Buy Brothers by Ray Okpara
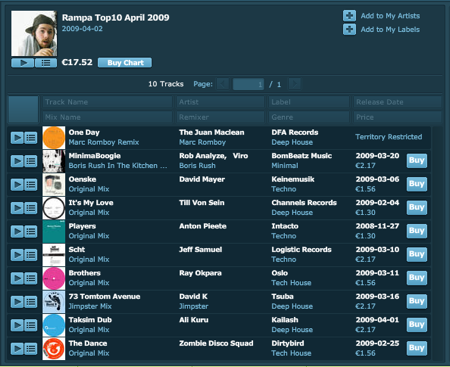450x367 pixels. click(x=417, y=278)
